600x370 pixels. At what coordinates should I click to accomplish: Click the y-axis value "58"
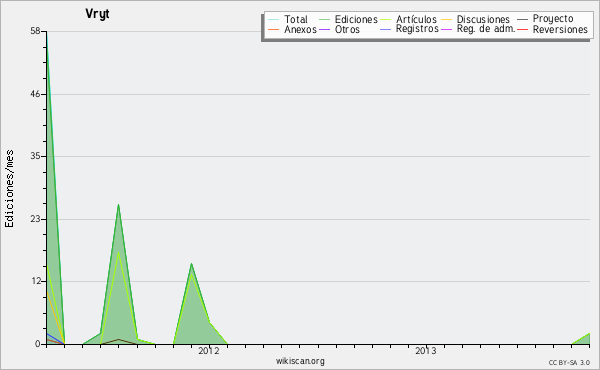35,31
